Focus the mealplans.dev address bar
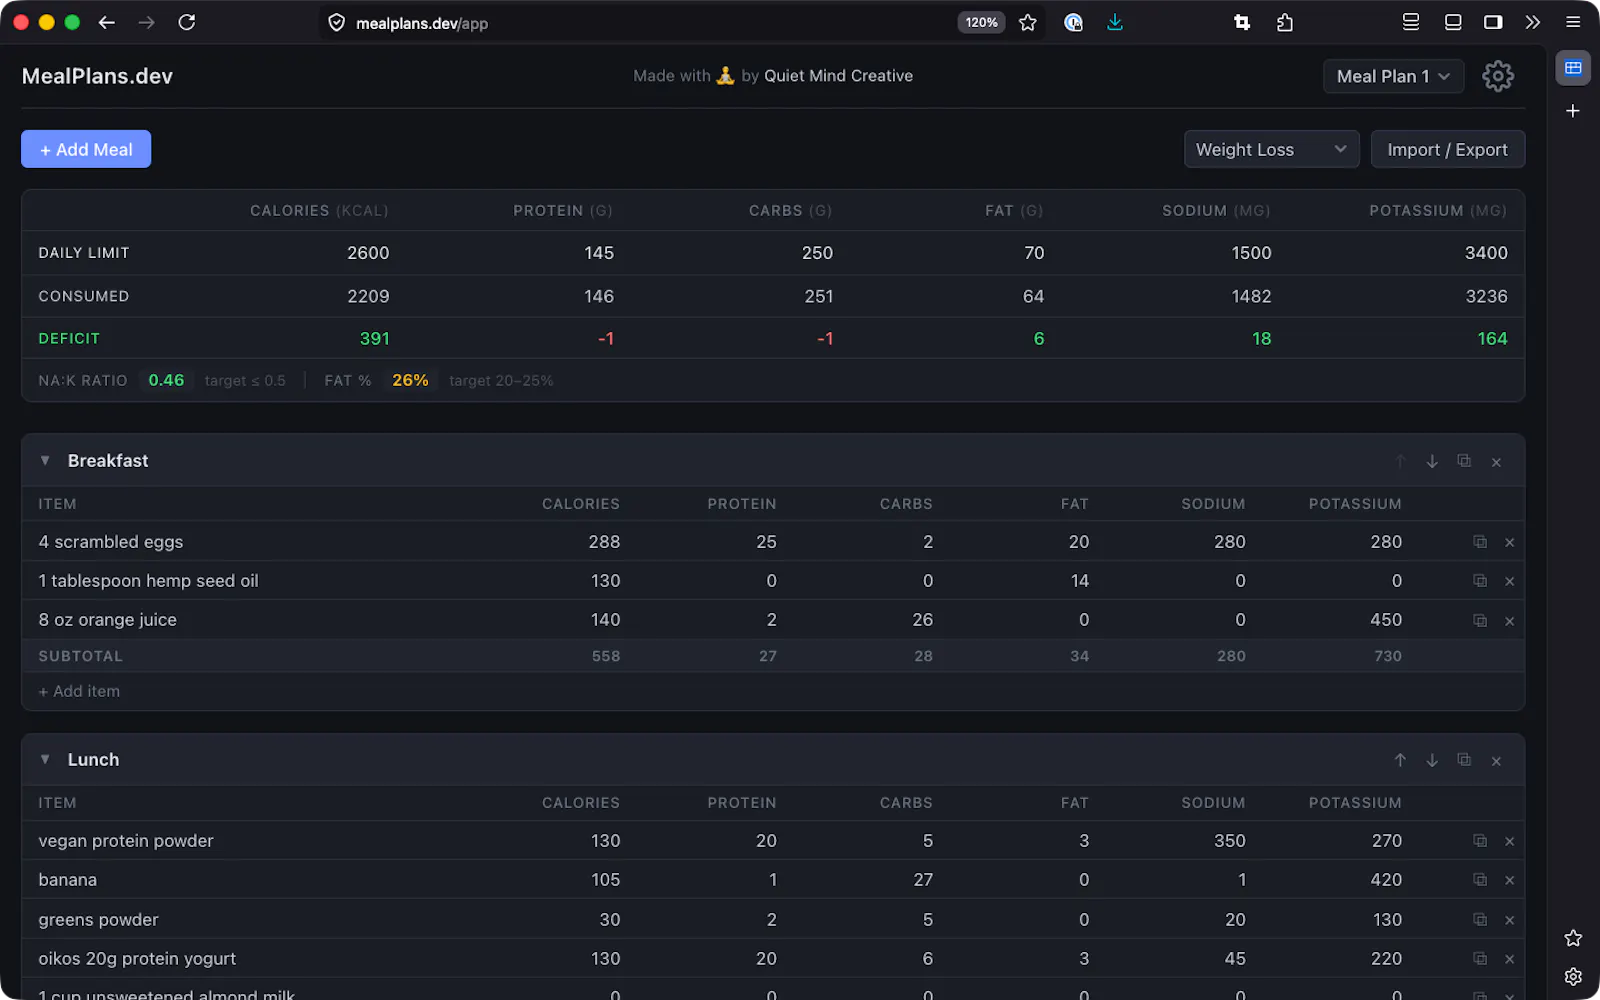Screen dimensions: 1600x1000 tap(640, 22)
